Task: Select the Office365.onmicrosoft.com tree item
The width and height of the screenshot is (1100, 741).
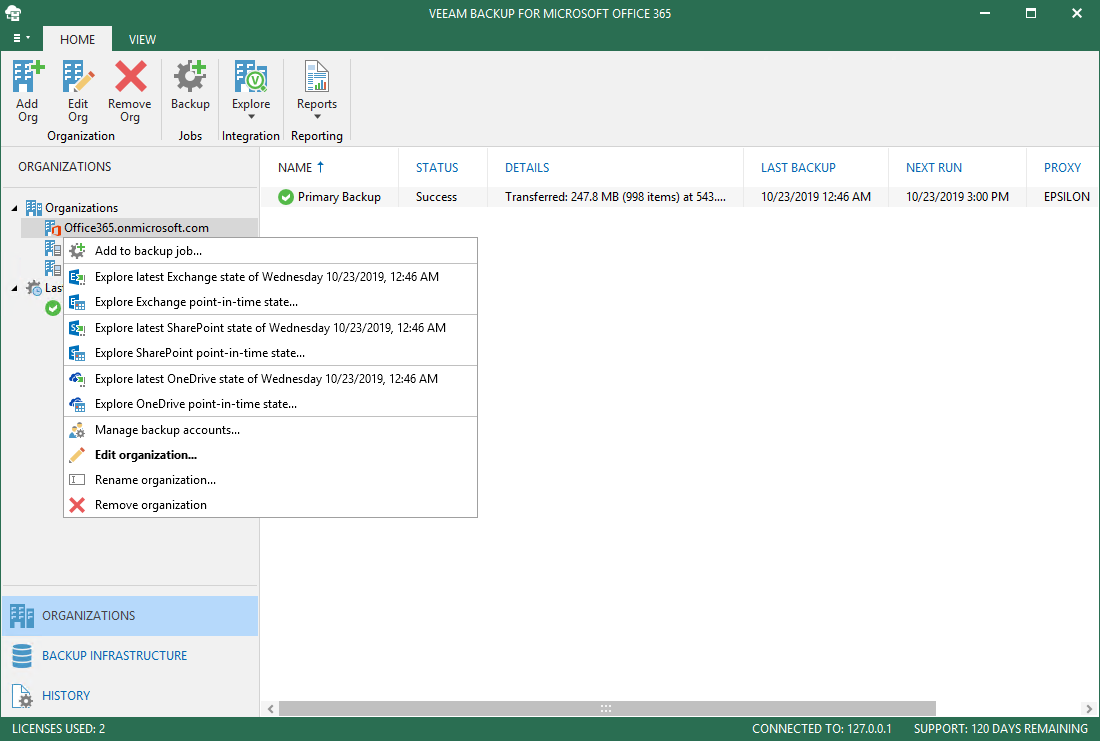Action: coord(140,228)
